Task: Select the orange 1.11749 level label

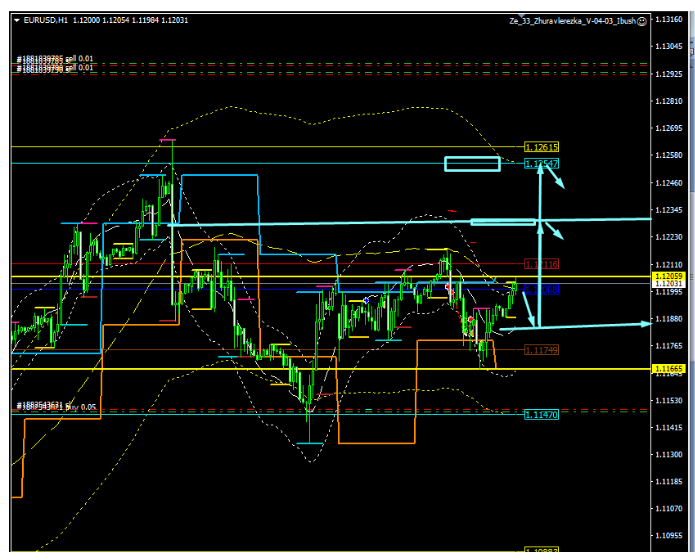Action: pos(541,349)
